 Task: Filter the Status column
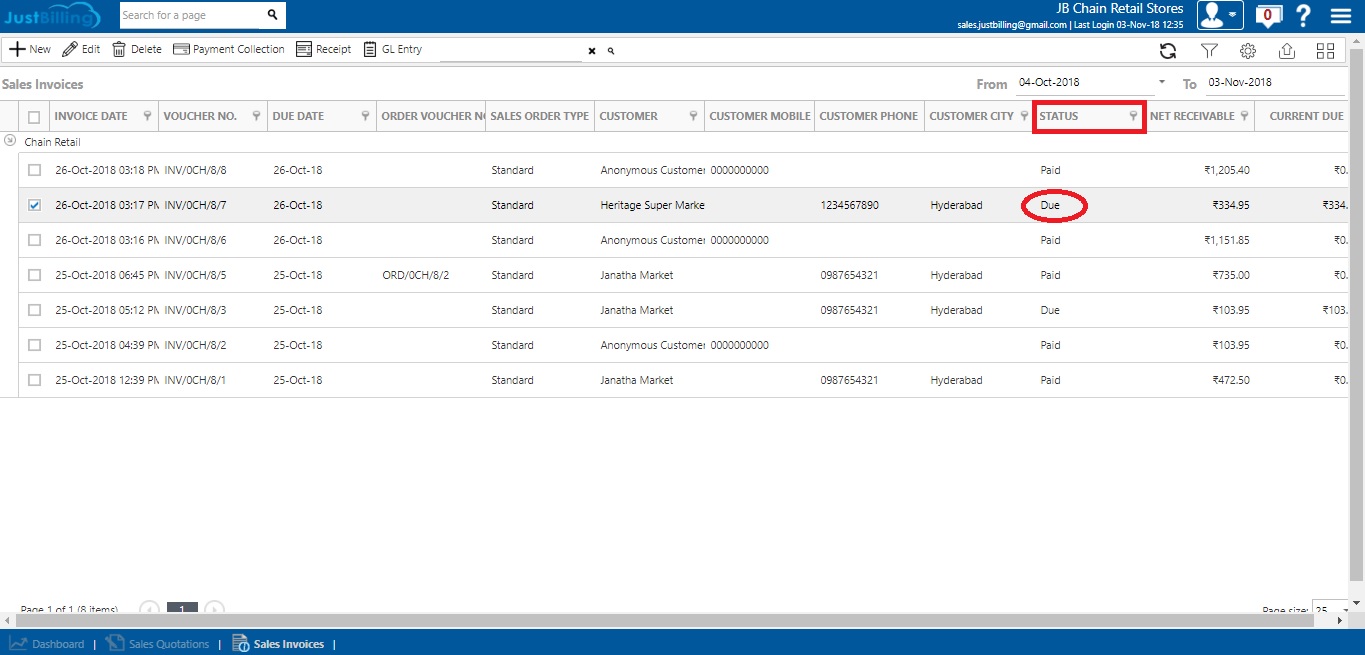point(1133,116)
